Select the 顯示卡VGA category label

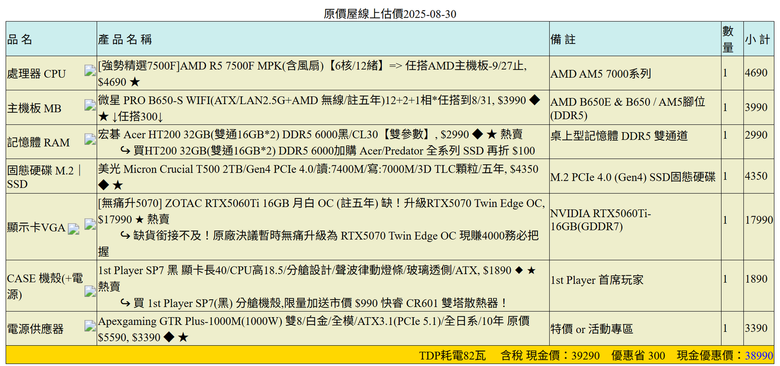pyautogui.click(x=36, y=228)
